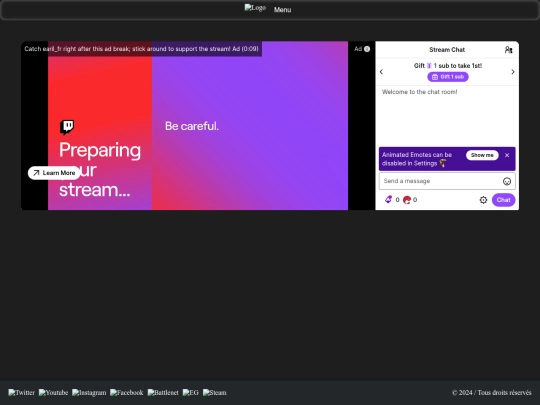Open the Steam footer link
This screenshot has height=405, width=540.
pos(214,393)
